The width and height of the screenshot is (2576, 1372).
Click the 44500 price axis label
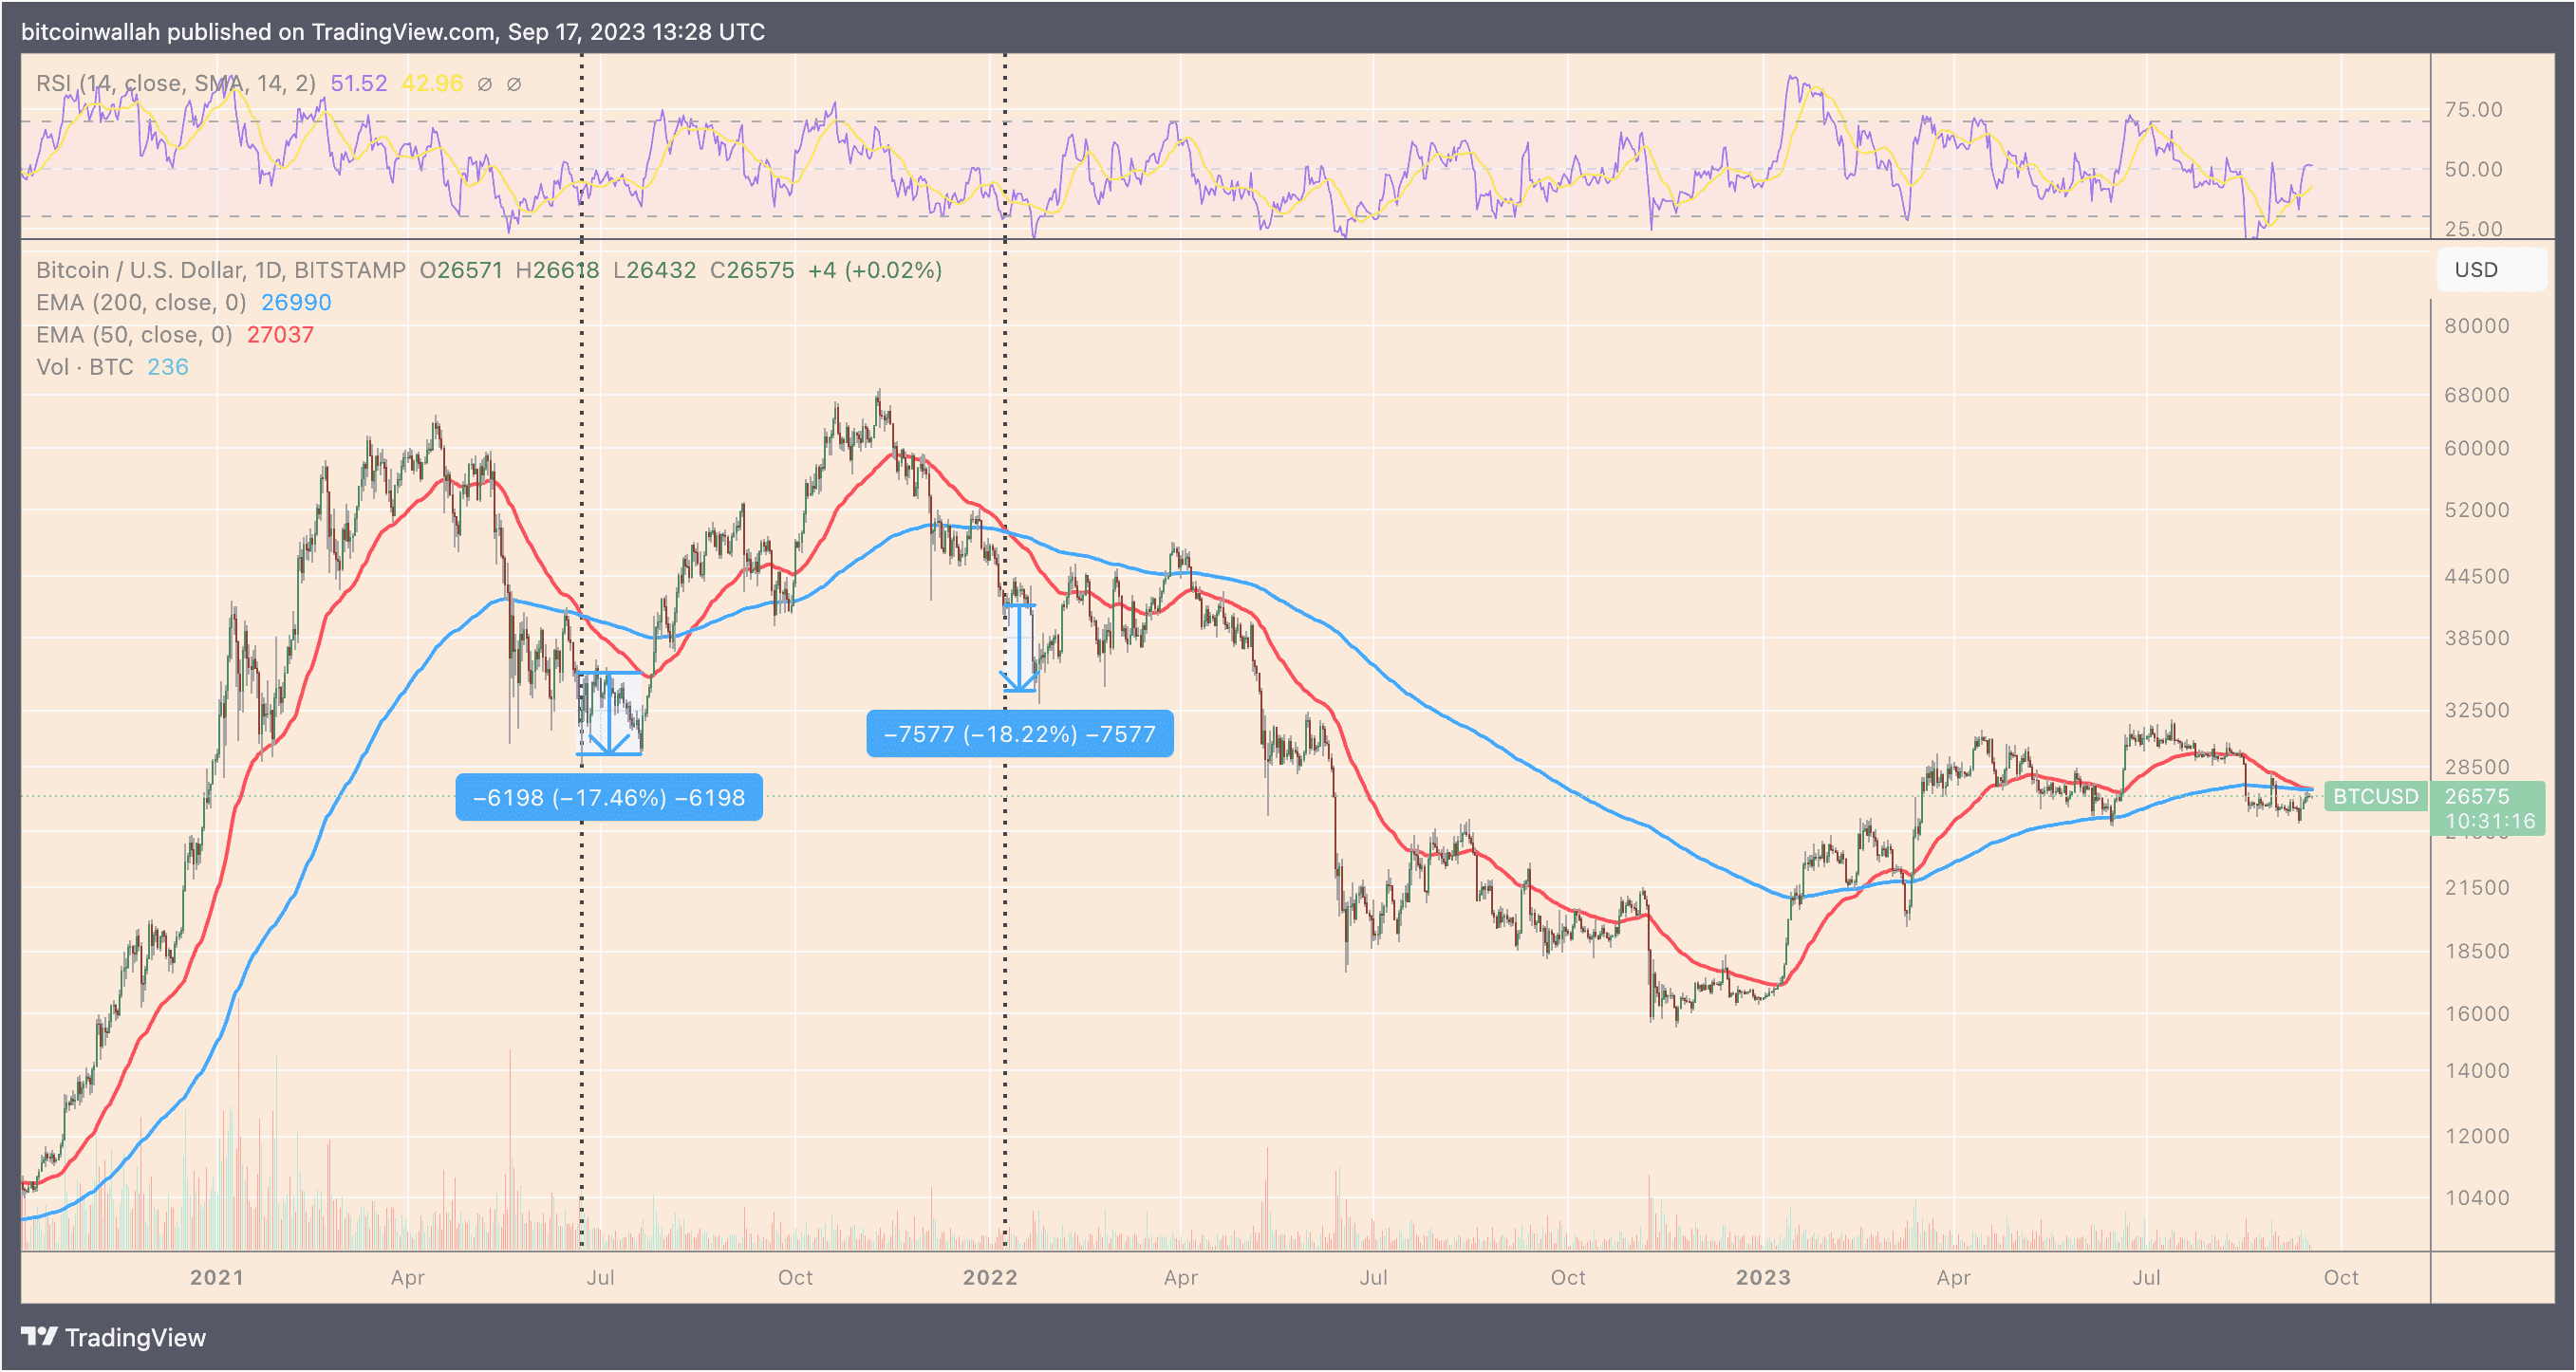pyautogui.click(x=2477, y=576)
